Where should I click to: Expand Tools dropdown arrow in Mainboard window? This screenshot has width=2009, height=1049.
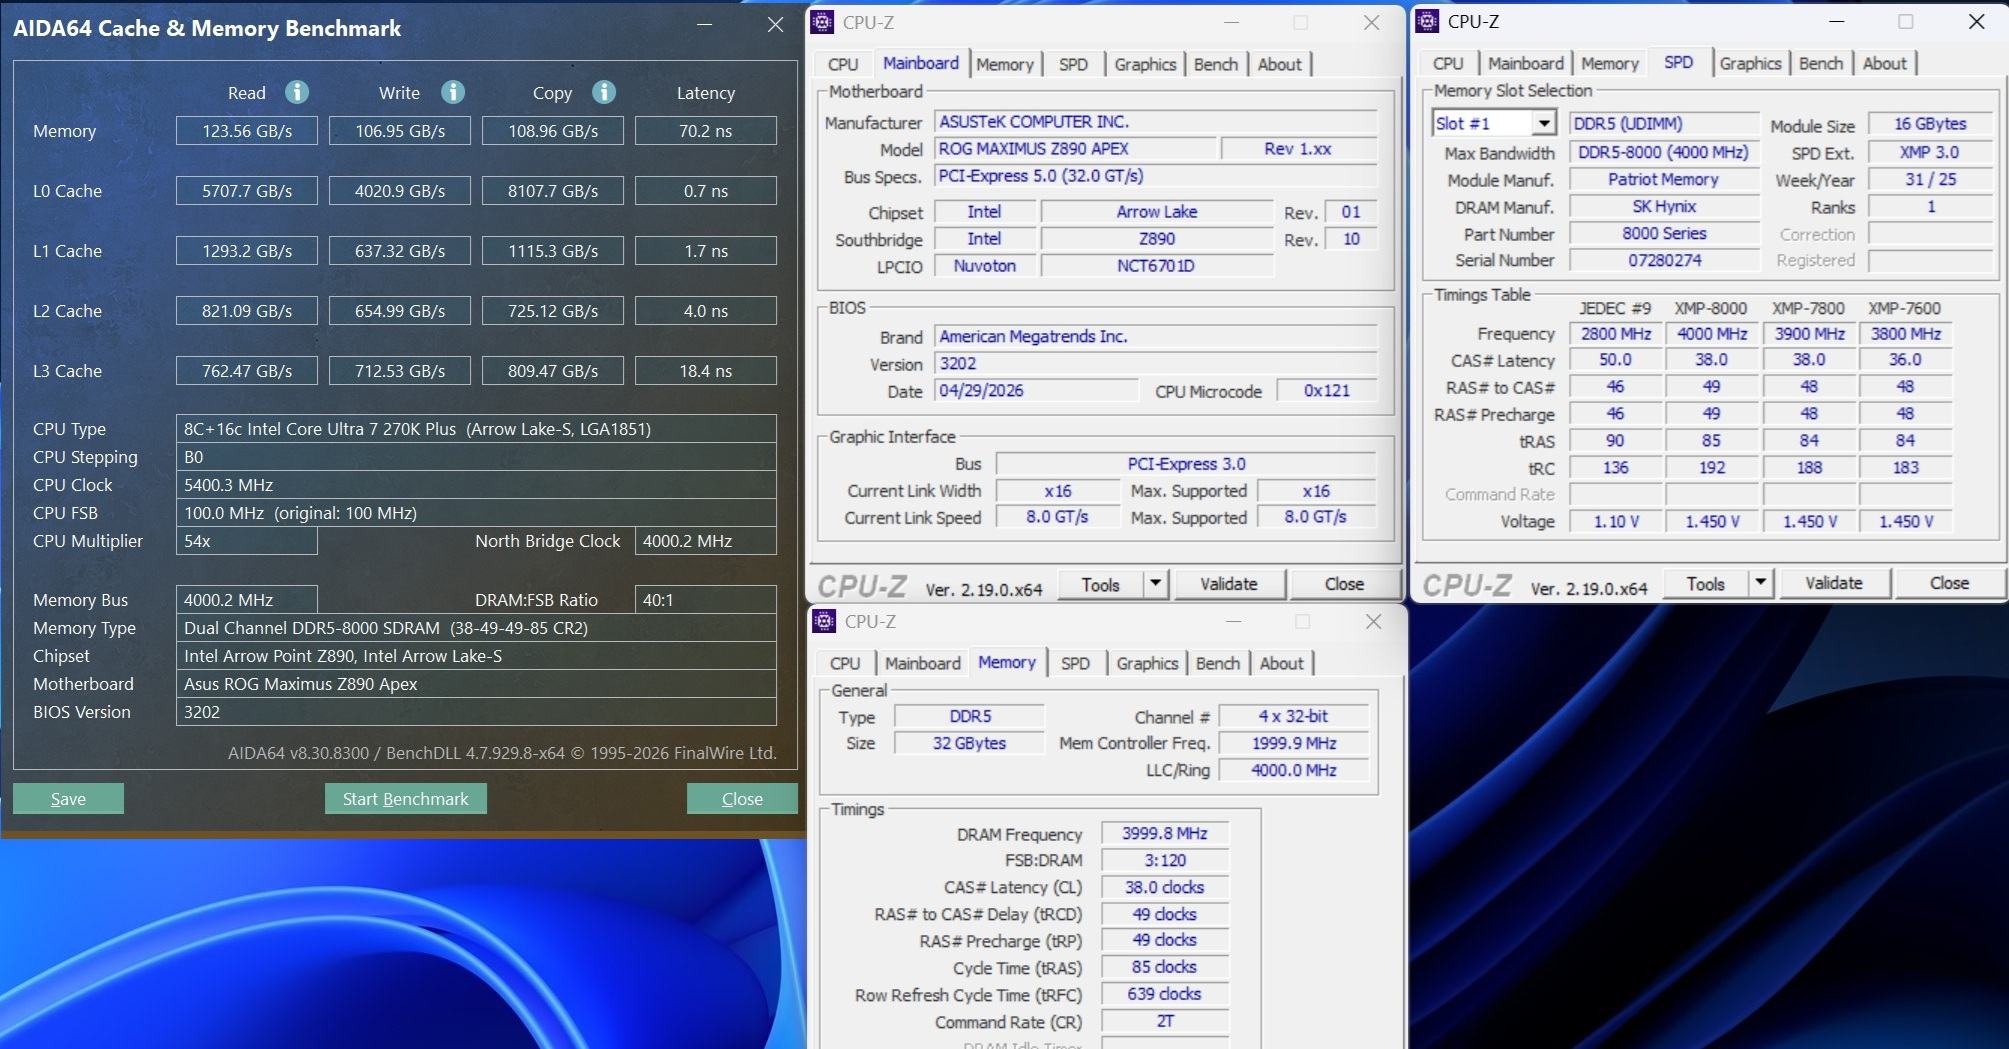click(x=1155, y=583)
